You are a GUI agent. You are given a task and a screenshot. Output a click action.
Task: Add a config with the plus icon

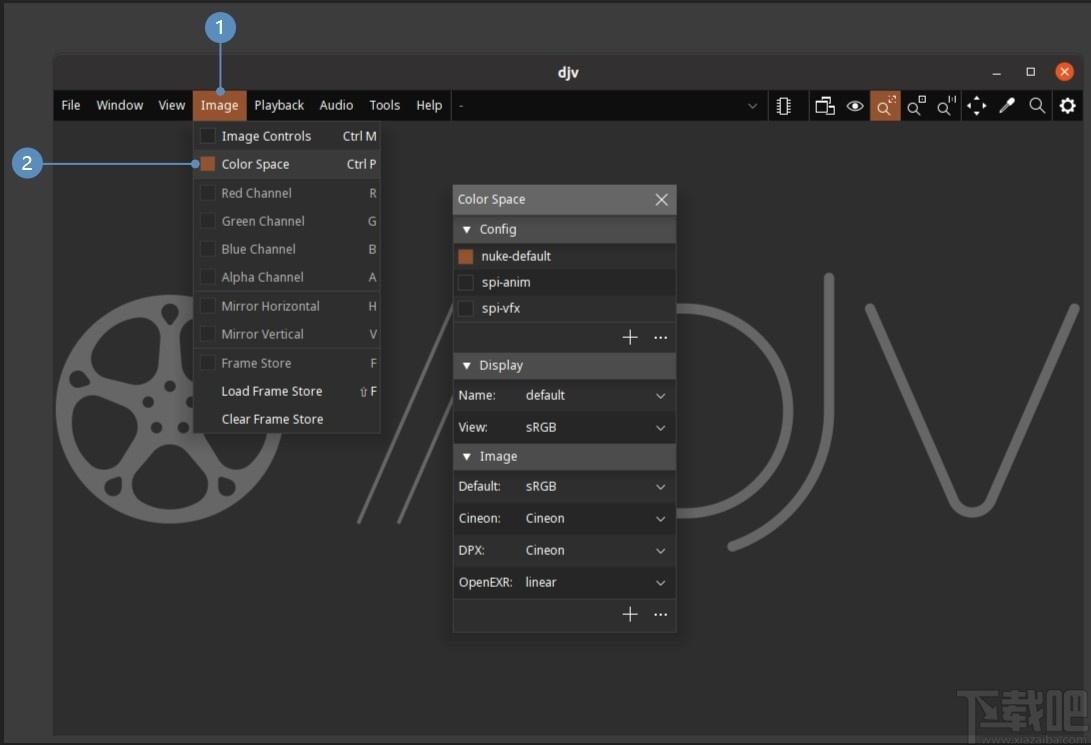point(630,337)
